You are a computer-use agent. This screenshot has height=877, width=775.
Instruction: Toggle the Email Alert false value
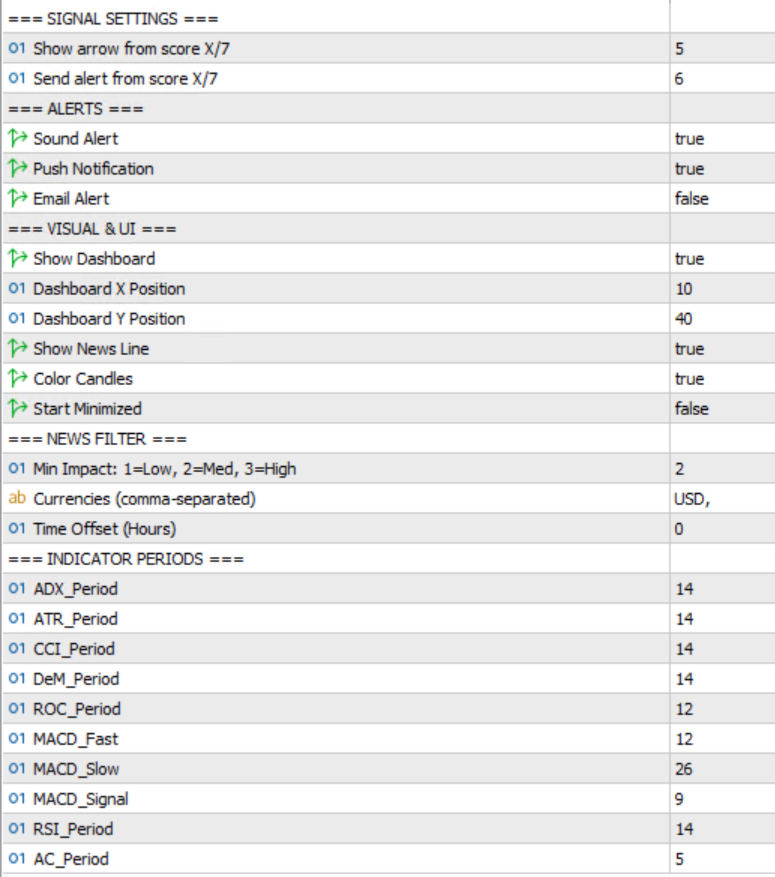tap(691, 199)
